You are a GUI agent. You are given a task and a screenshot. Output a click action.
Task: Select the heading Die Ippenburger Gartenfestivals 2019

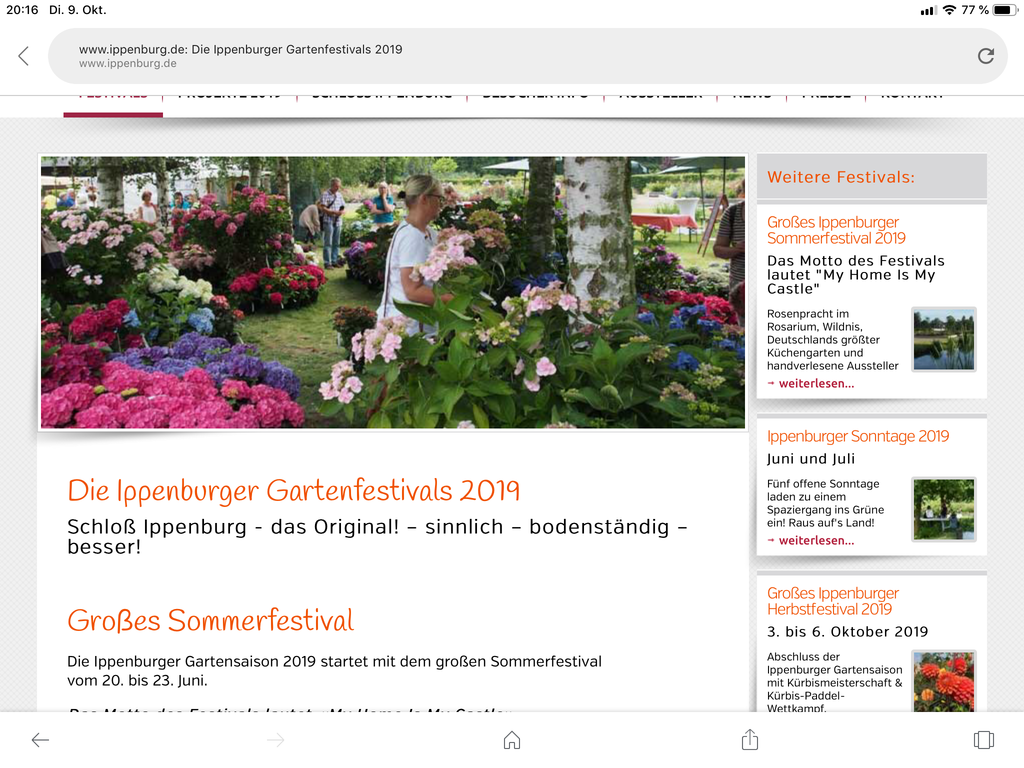[293, 491]
